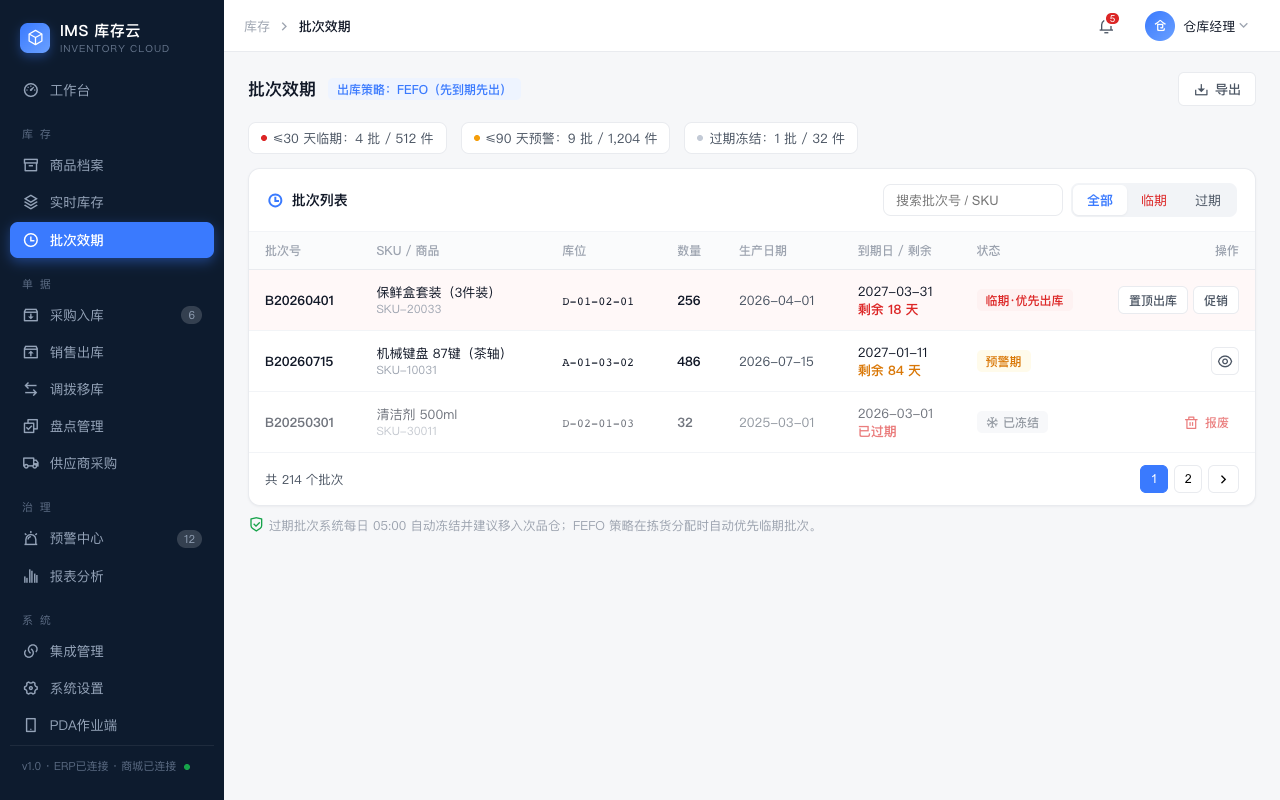Click 置顶出库 for batch B20260401
This screenshot has width=1280, height=800.
1153,300
